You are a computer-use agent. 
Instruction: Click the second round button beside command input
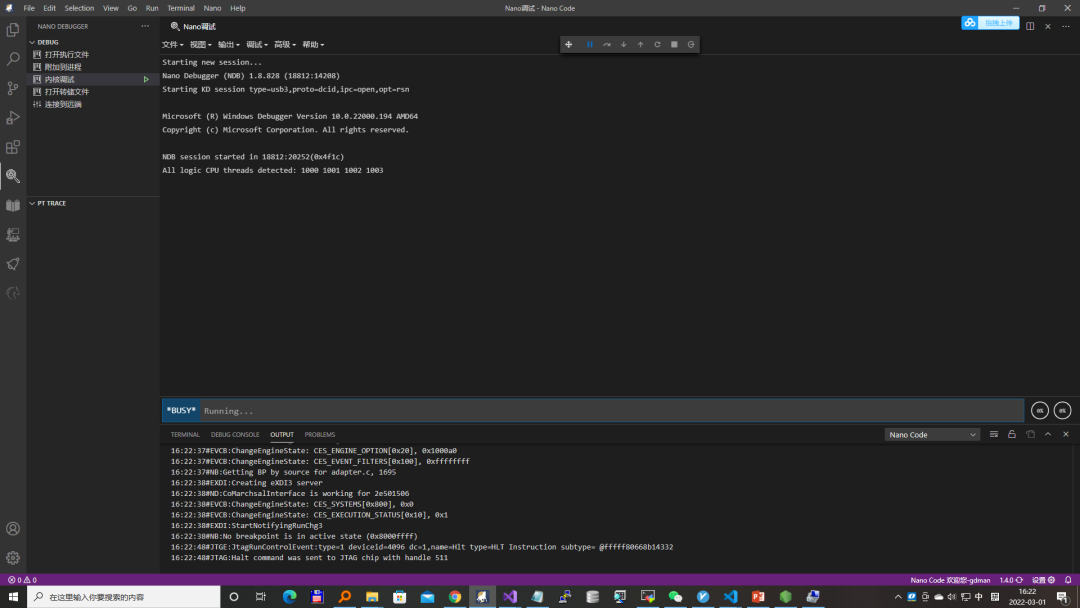1062,410
